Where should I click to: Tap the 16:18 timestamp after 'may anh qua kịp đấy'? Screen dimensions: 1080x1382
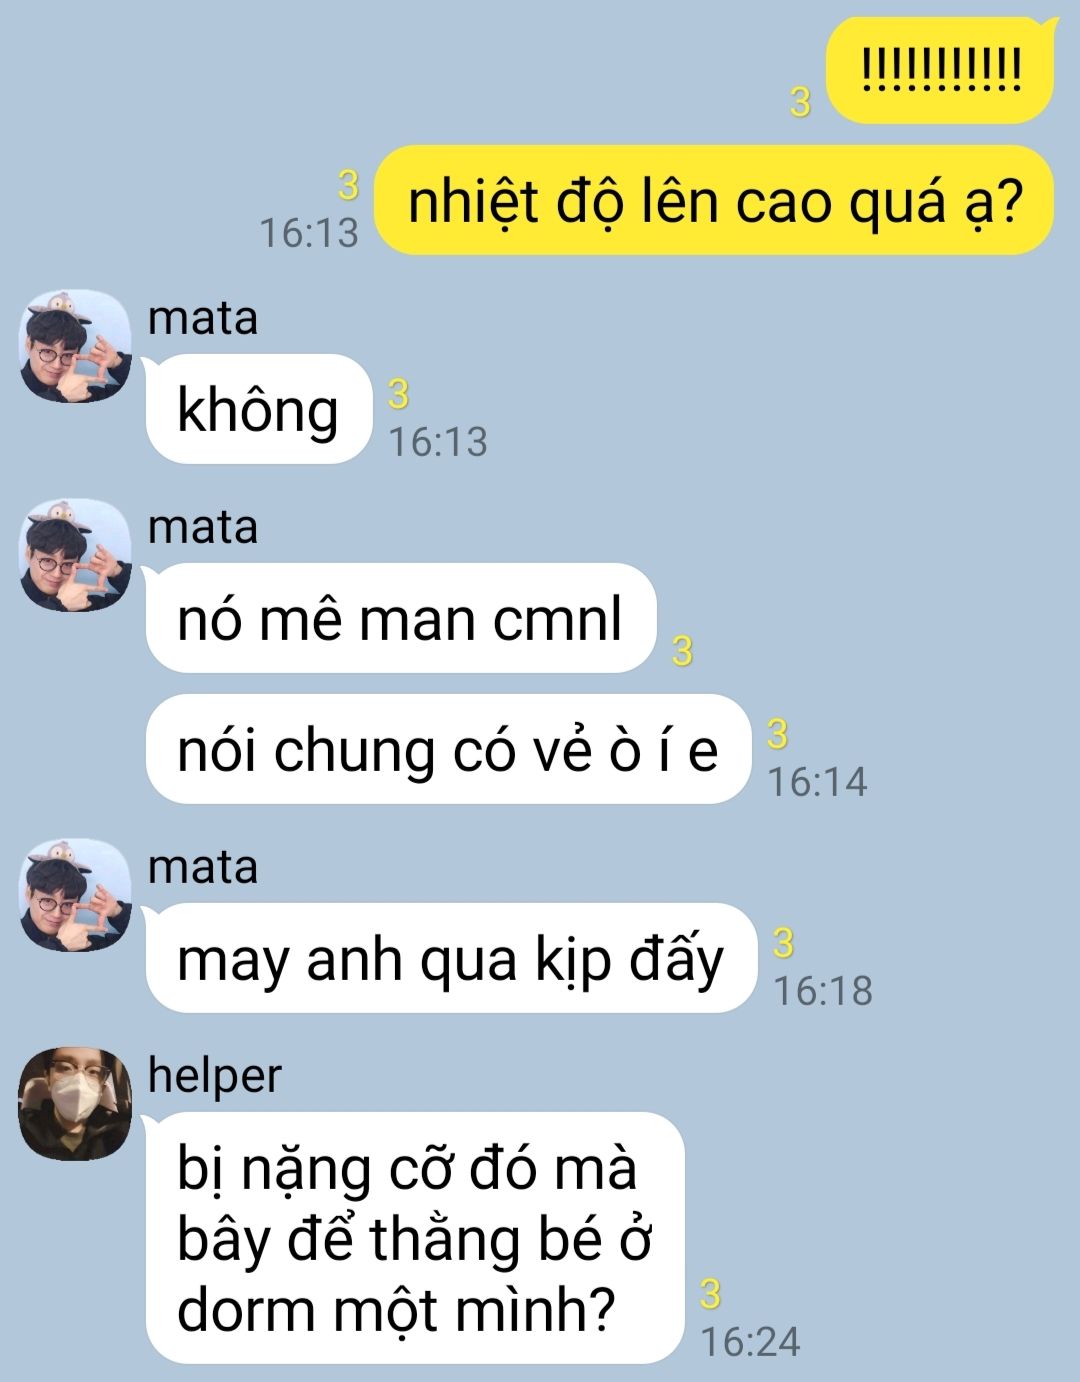pos(823,991)
